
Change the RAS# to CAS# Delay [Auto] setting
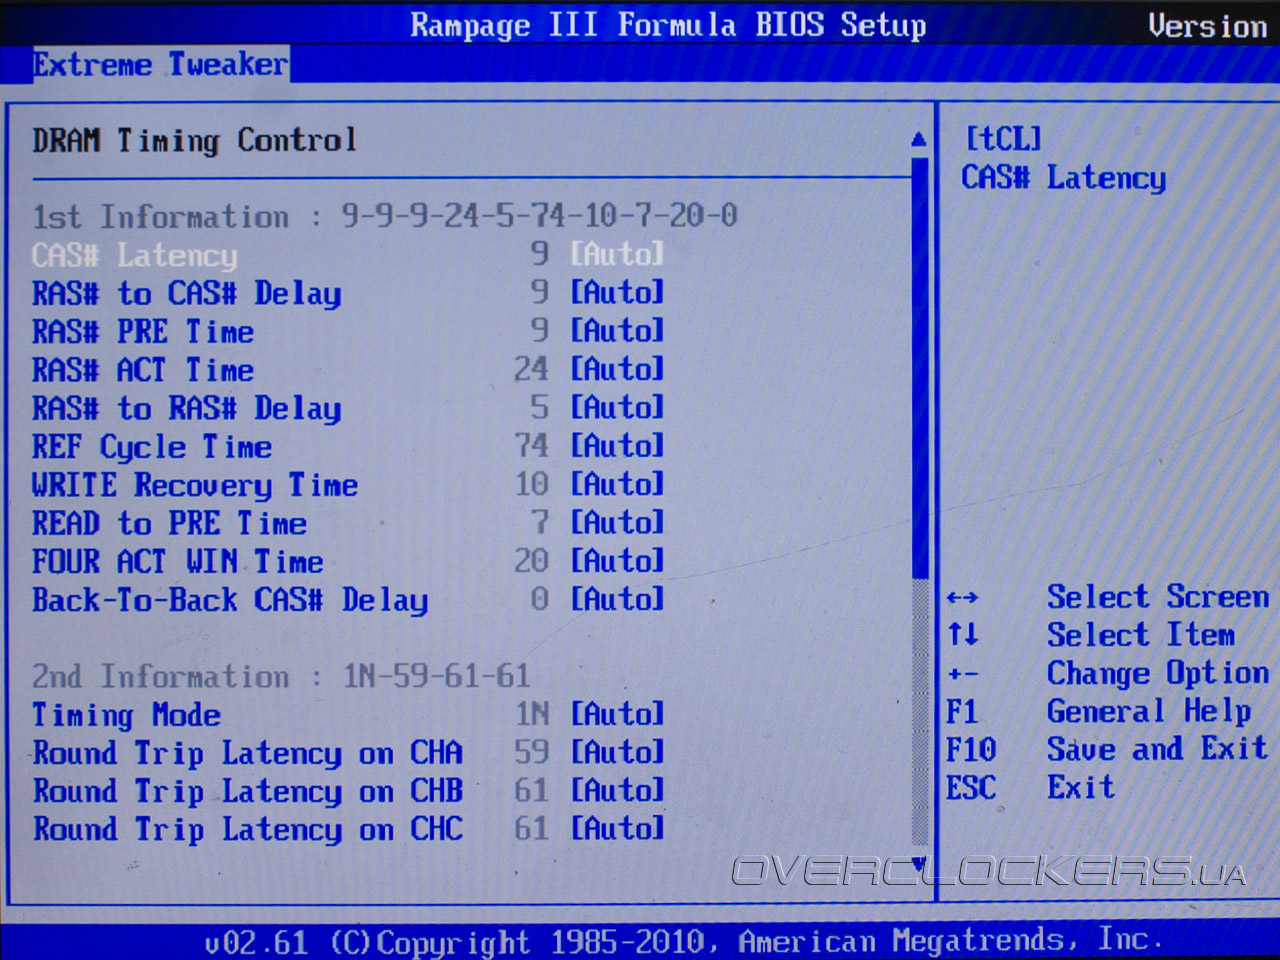click(617, 292)
